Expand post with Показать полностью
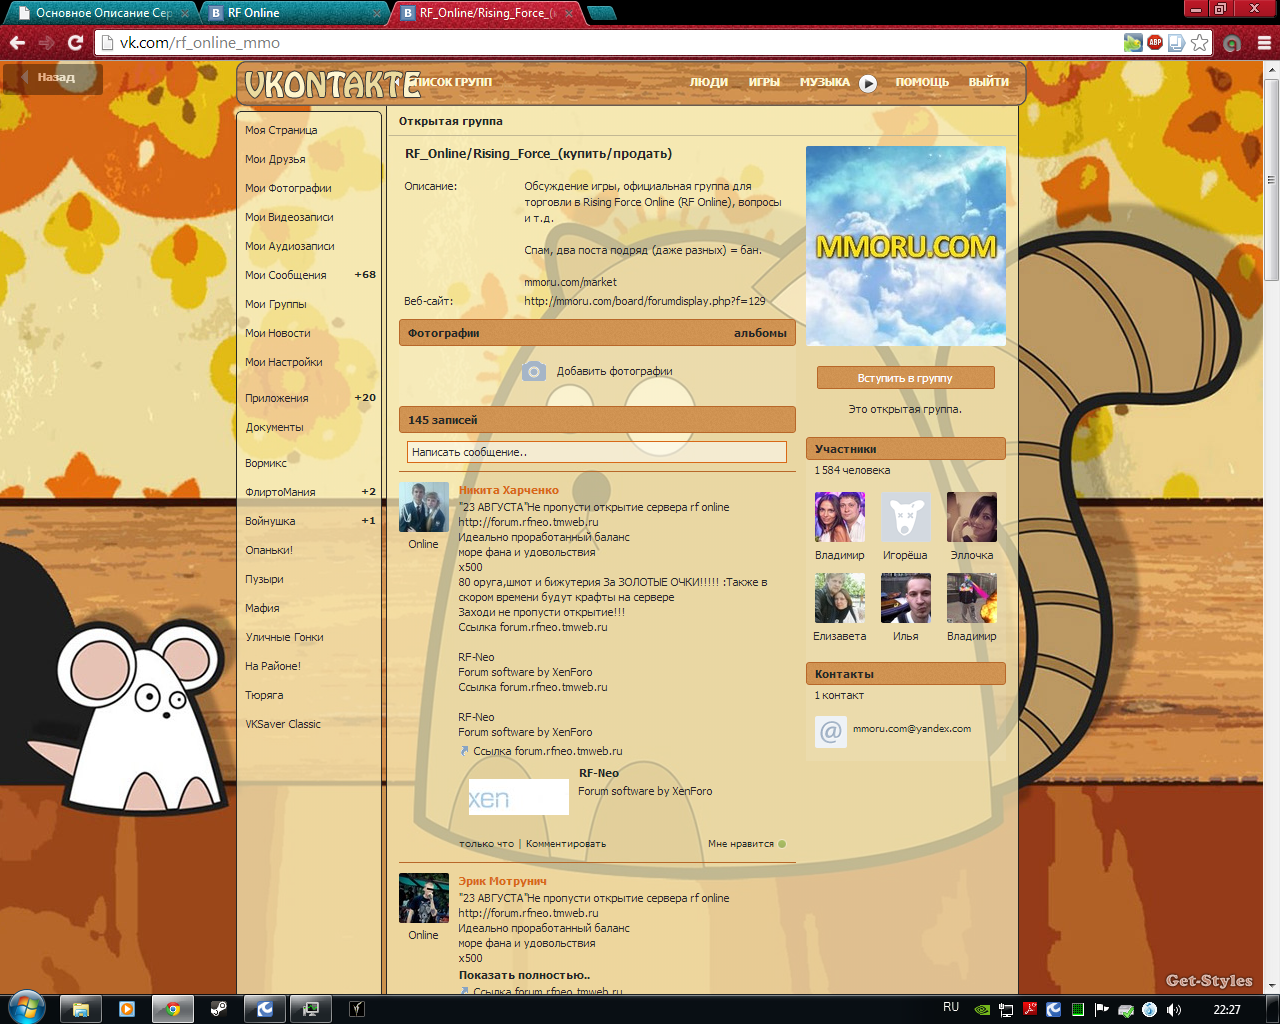Image resolution: width=1280 pixels, height=1024 pixels. 524,975
